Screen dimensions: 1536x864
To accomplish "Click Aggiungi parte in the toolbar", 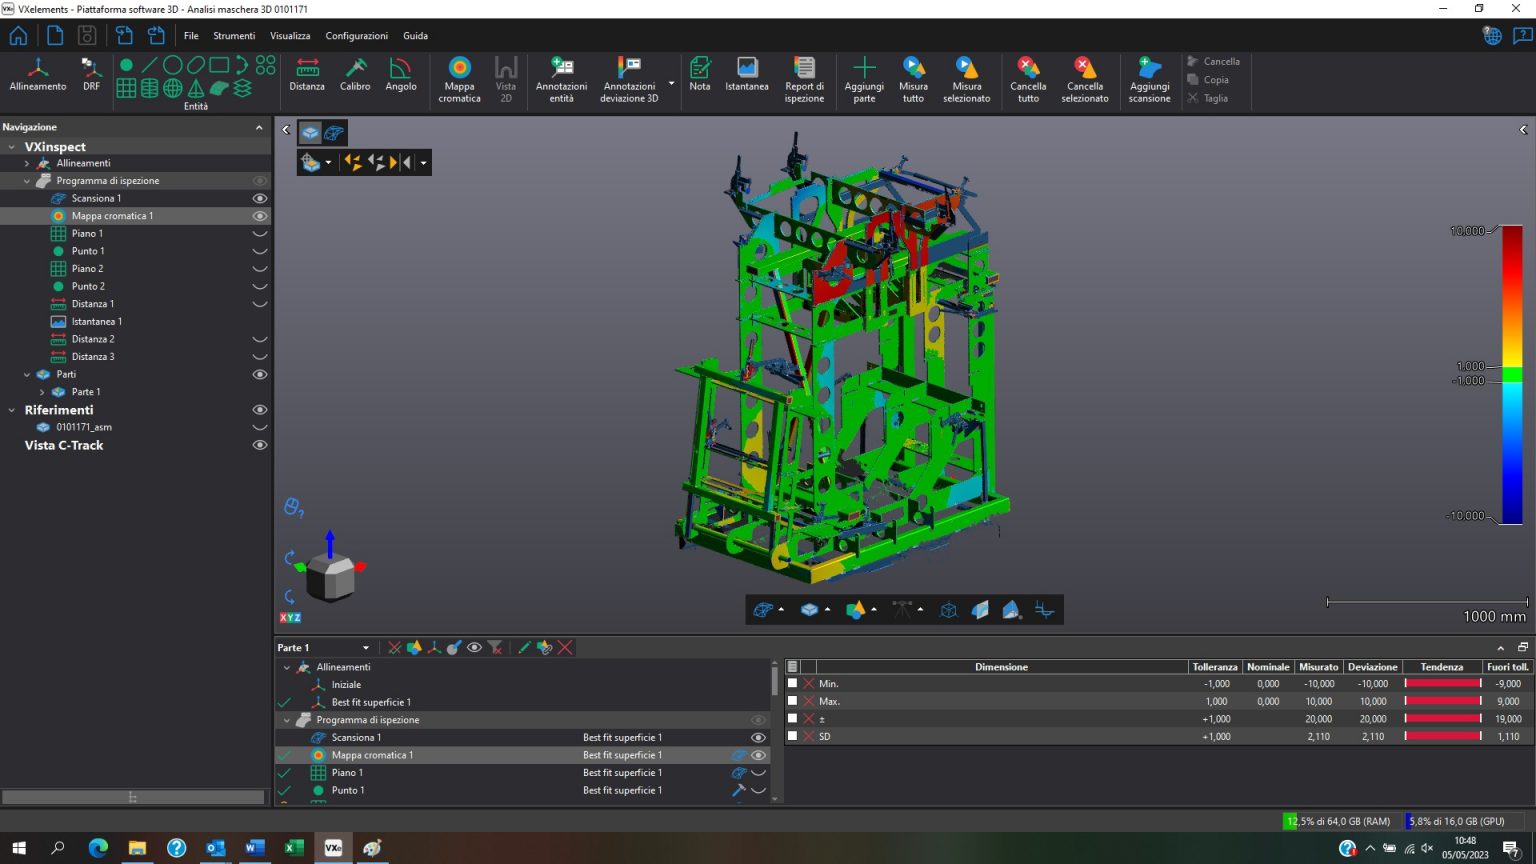I will [x=863, y=80].
